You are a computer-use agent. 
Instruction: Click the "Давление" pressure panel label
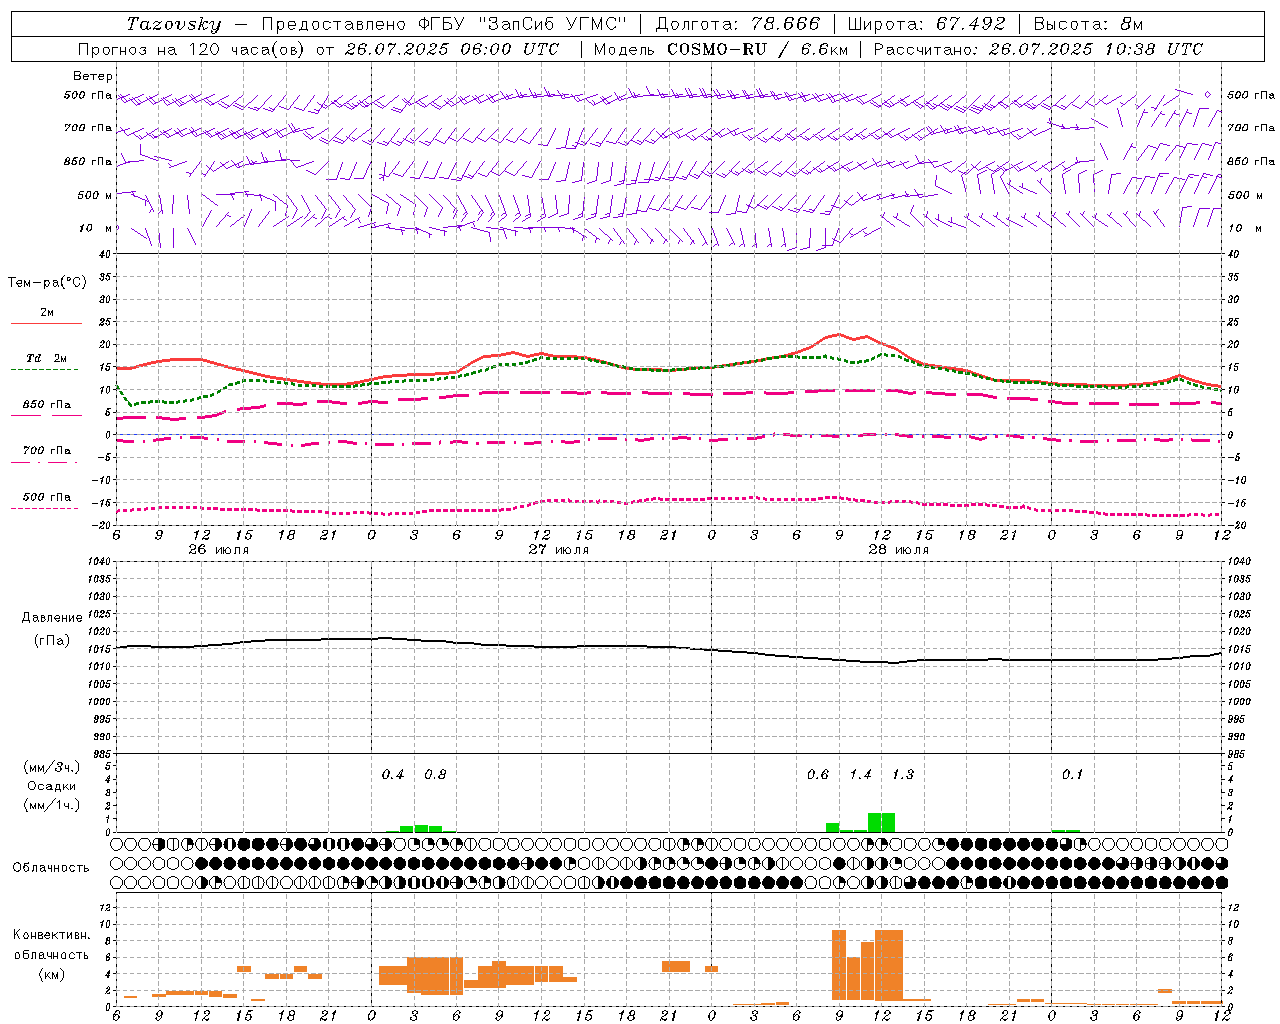coord(52,618)
